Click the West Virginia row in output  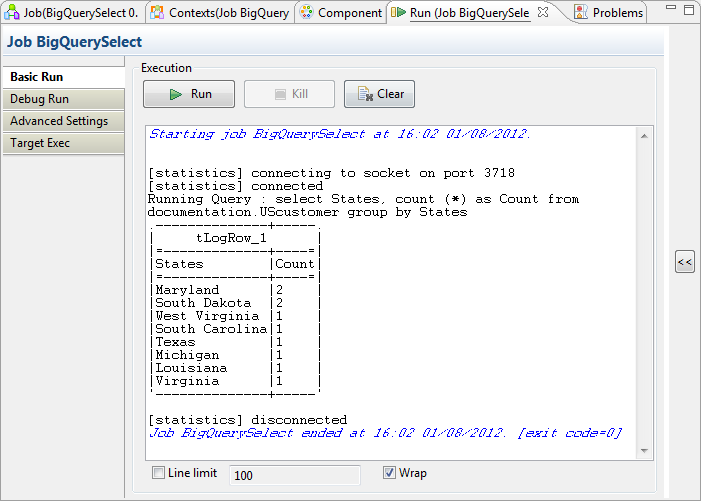pyautogui.click(x=235, y=316)
